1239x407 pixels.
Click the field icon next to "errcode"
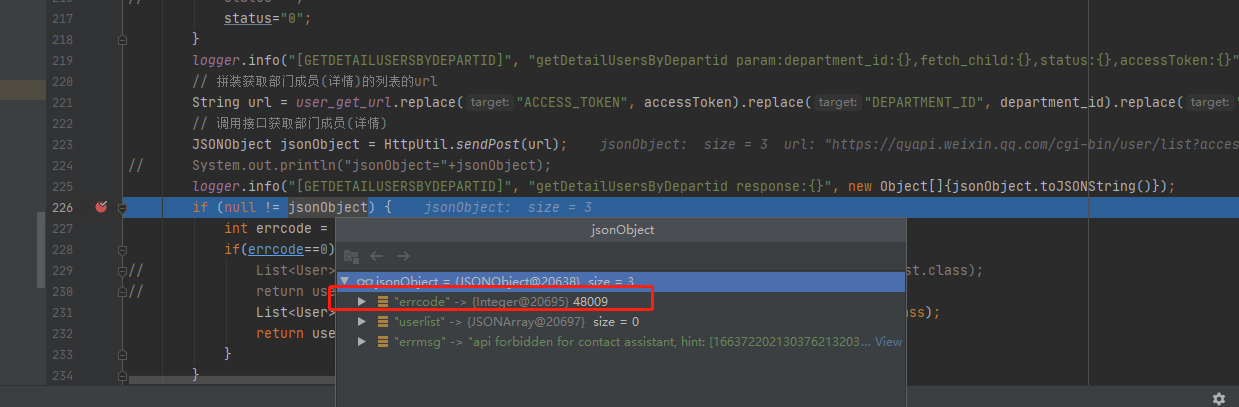point(383,301)
